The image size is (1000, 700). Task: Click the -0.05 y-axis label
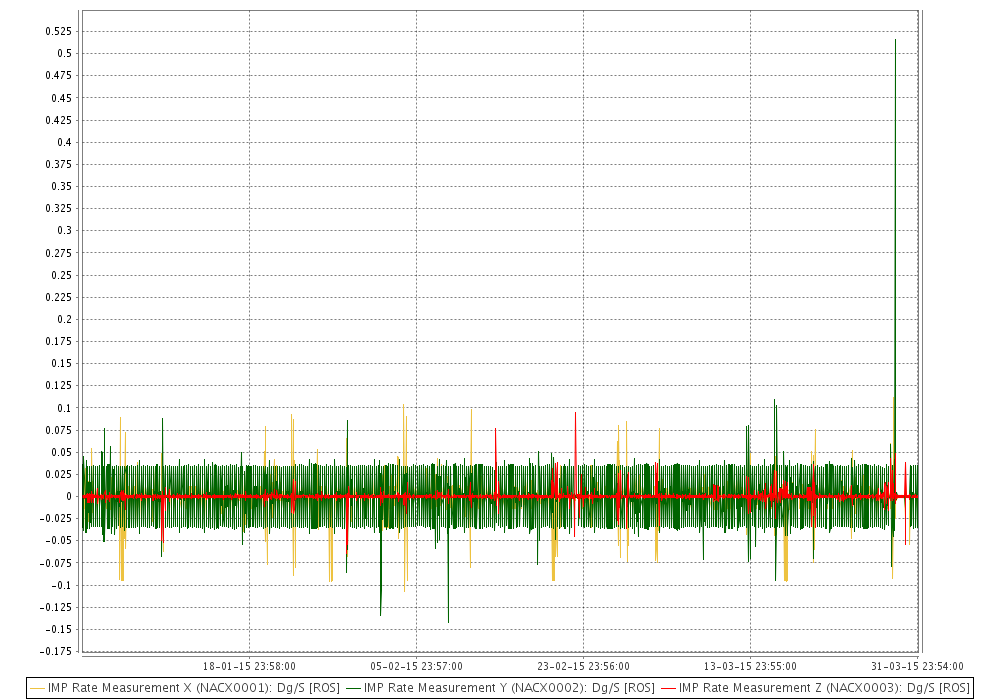click(x=59, y=541)
